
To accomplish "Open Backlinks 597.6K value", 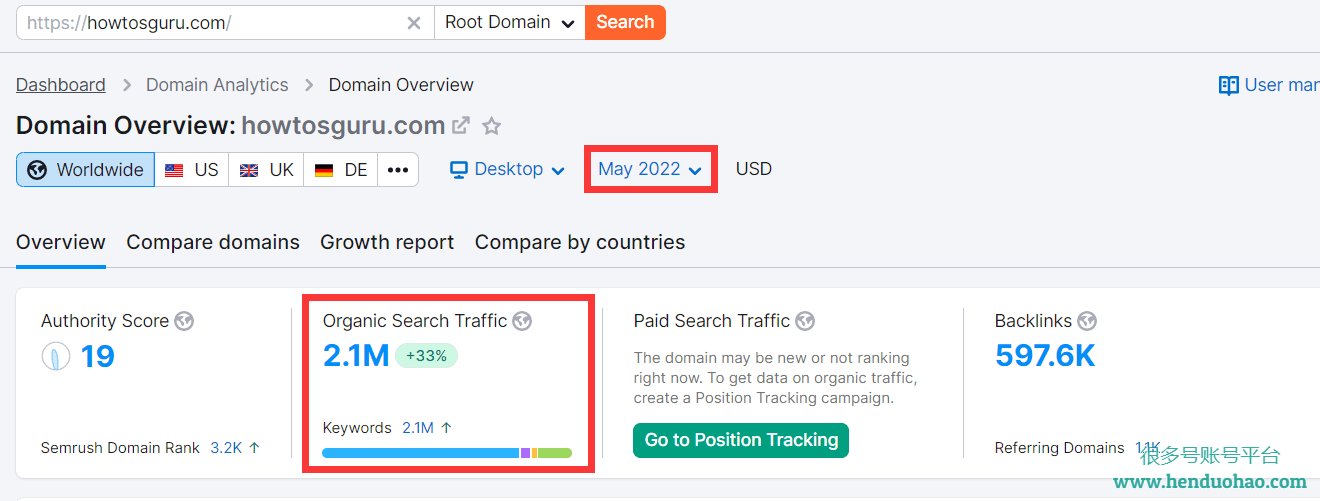I will pyautogui.click(x=1046, y=355).
